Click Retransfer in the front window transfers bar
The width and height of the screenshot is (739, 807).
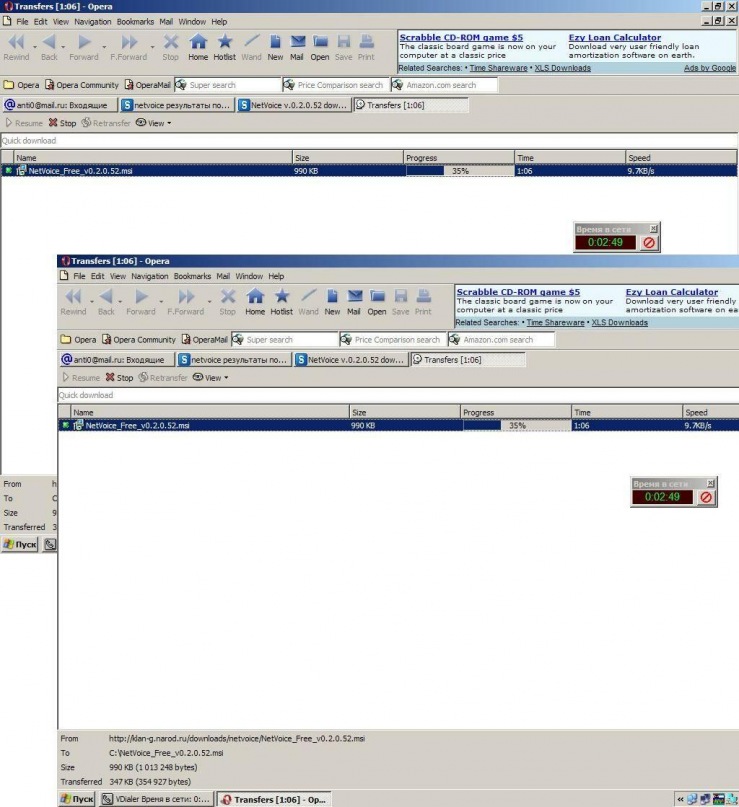(x=163, y=378)
